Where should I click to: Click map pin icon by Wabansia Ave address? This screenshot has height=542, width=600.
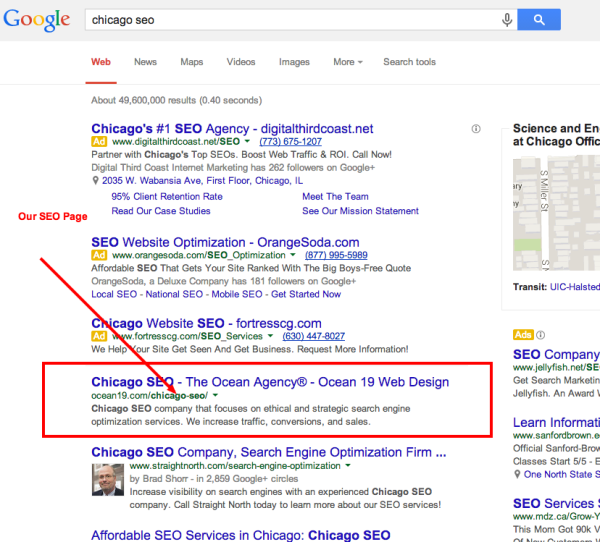(95, 180)
